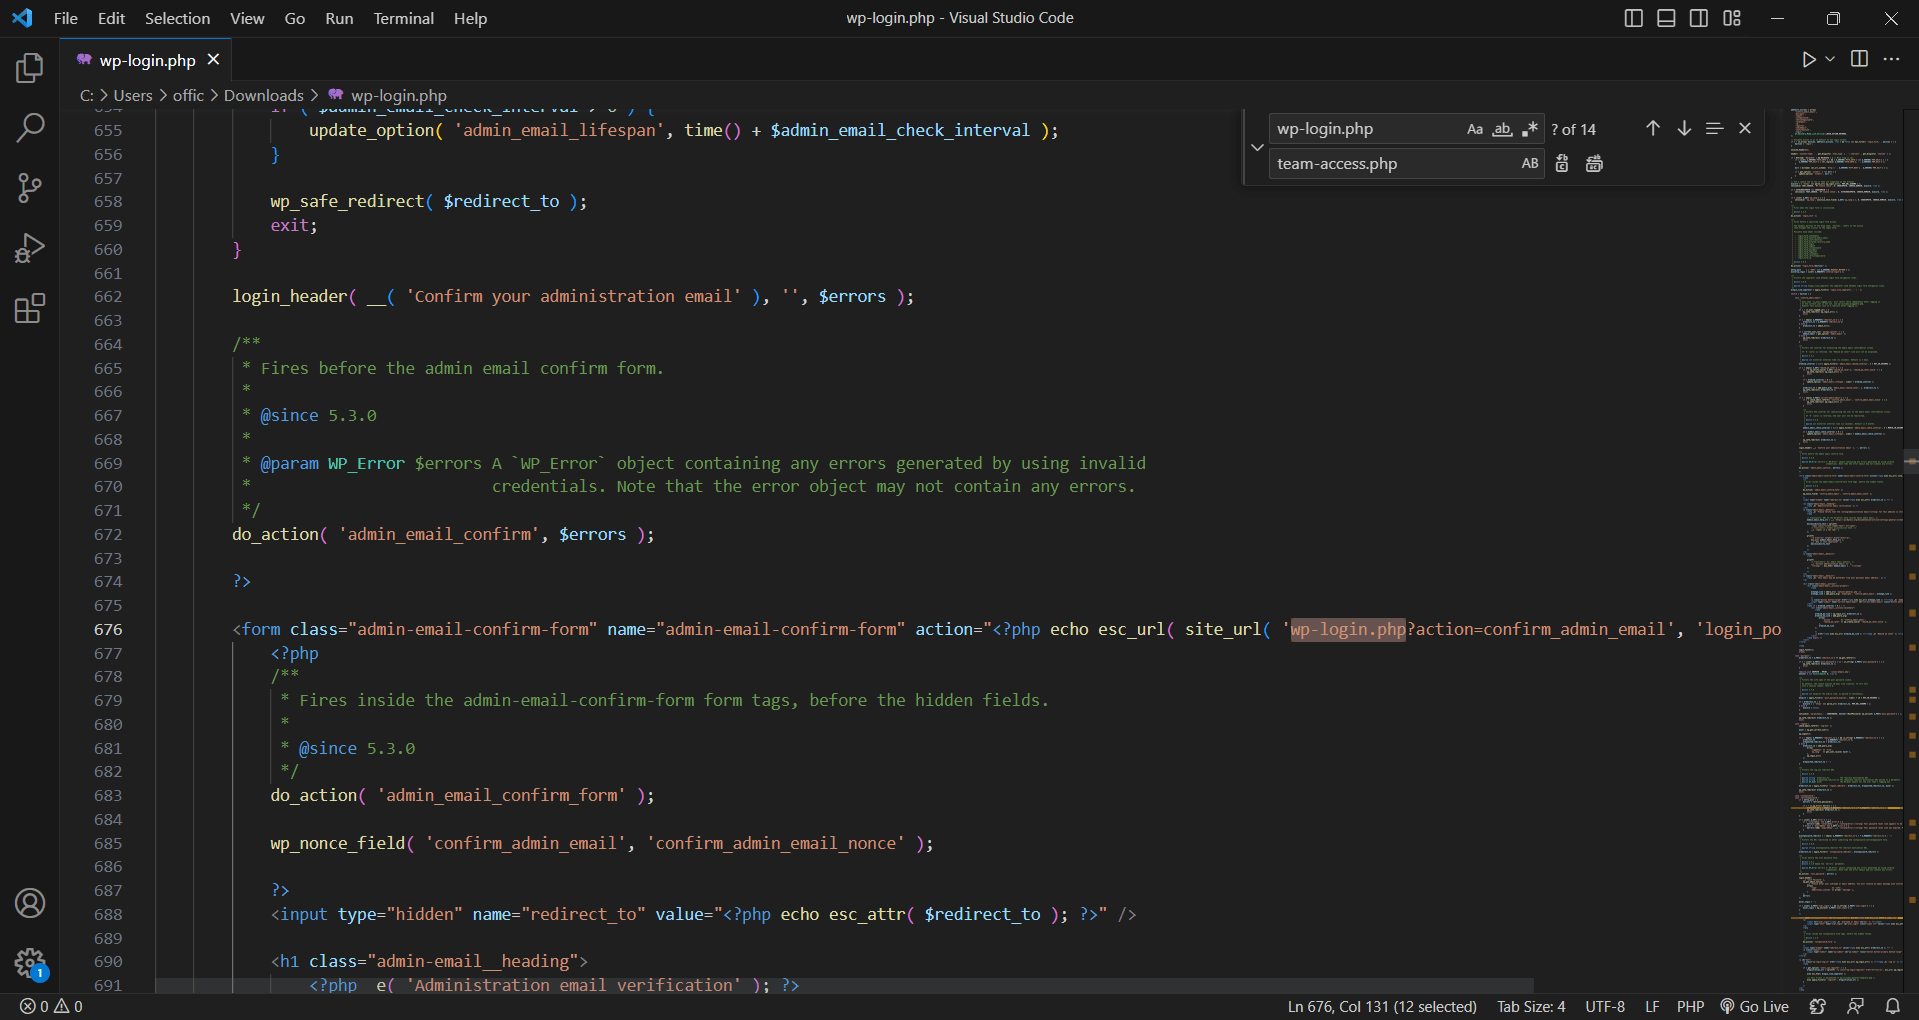Click line number 676 in gutter

pos(108,629)
